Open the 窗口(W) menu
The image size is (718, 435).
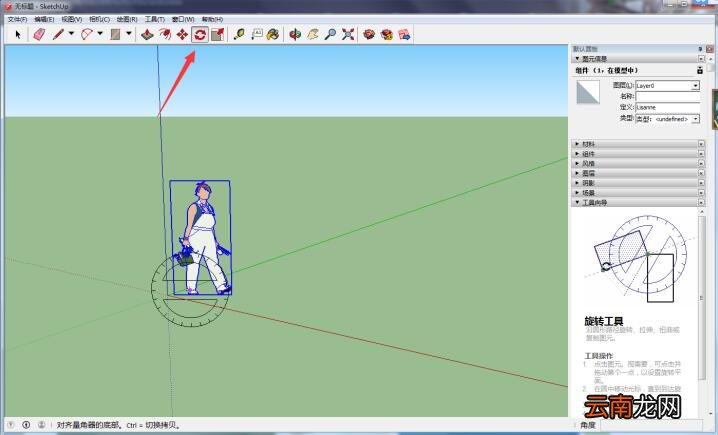183,19
